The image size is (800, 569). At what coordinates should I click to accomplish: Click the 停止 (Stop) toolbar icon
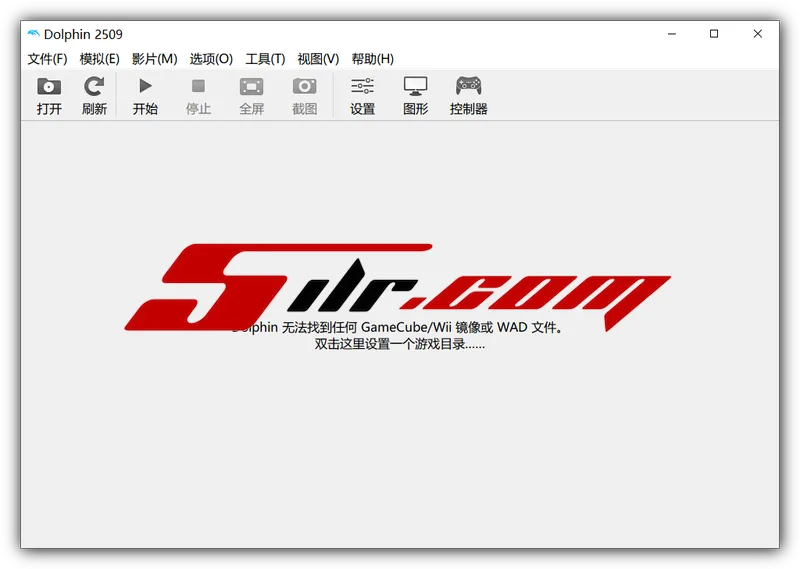(x=198, y=86)
